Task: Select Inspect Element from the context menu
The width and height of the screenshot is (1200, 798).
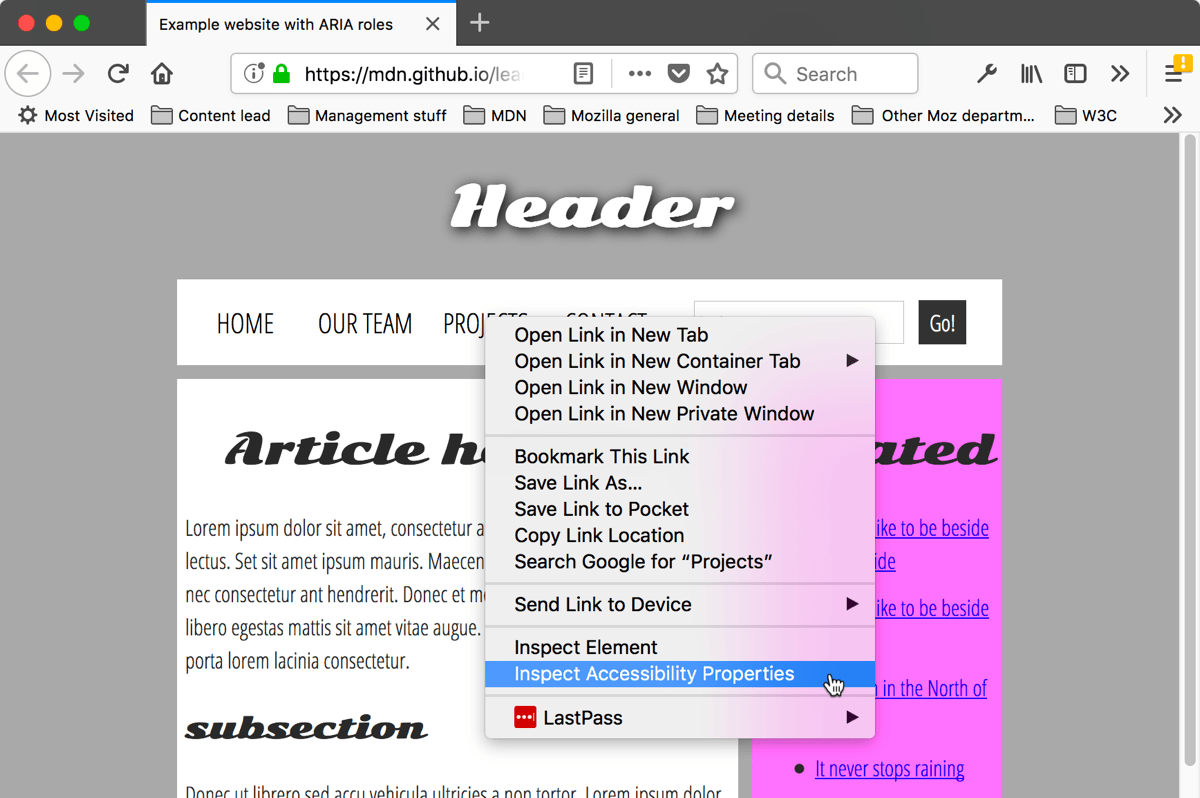Action: (x=586, y=647)
